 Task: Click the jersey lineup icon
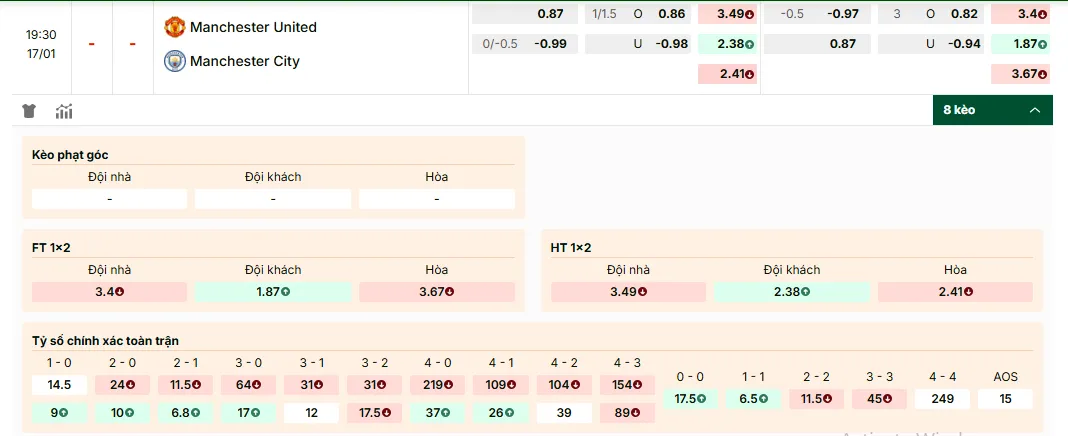pos(28,111)
